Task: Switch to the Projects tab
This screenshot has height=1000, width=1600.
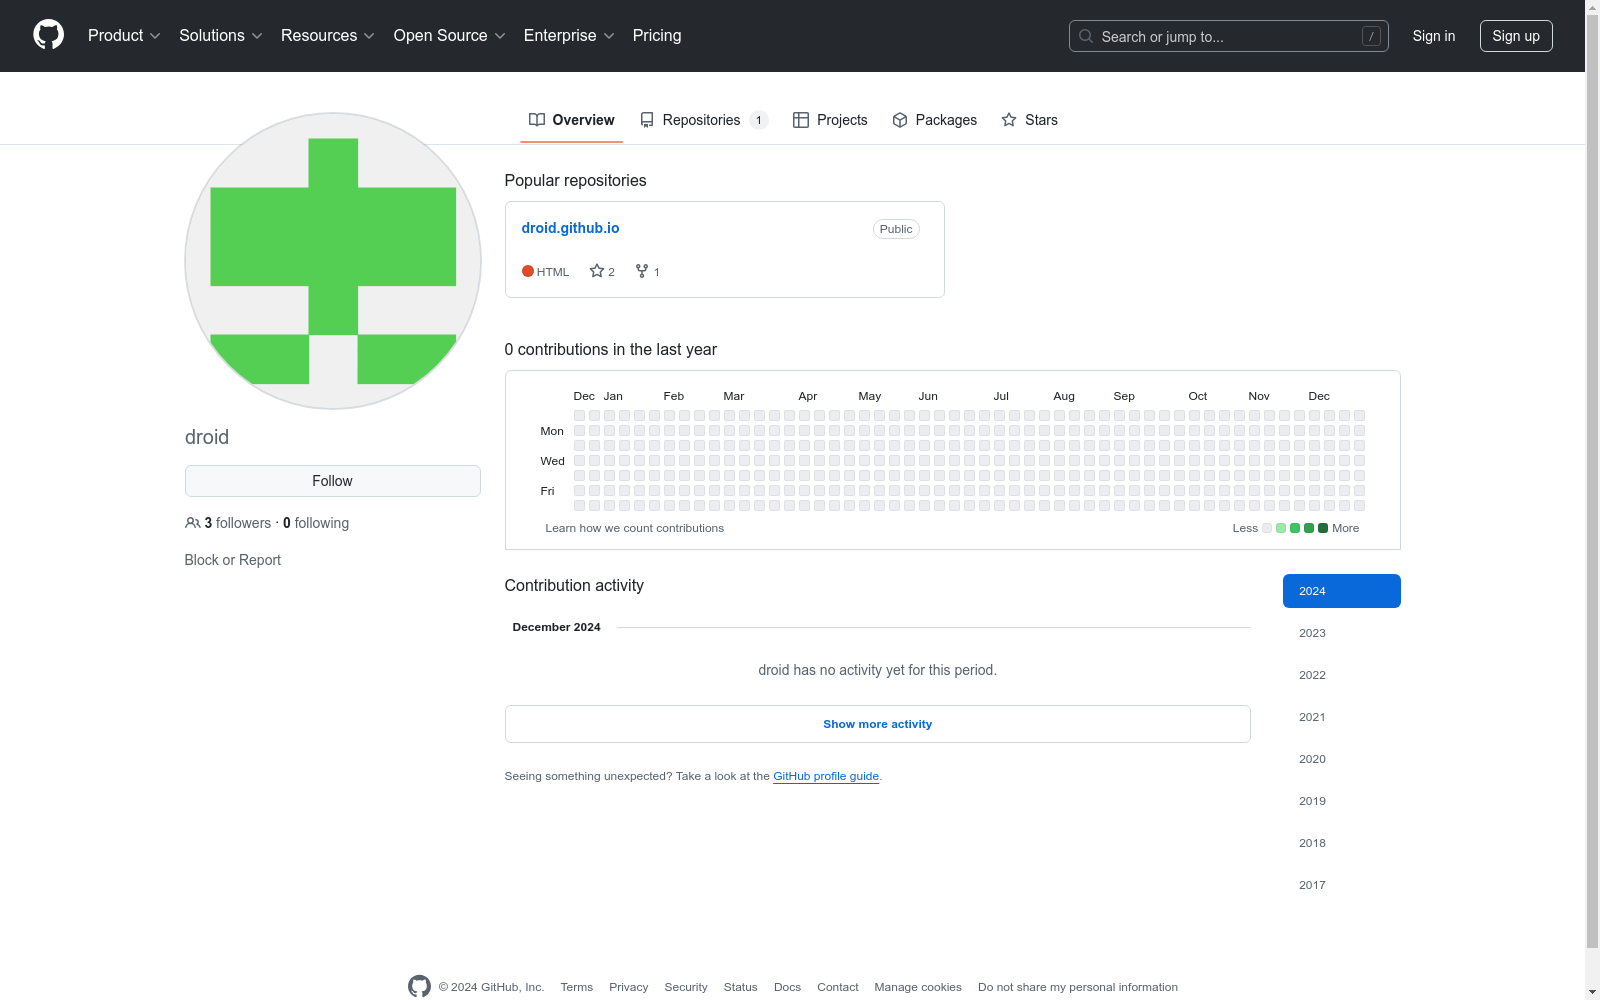Action: [x=830, y=120]
